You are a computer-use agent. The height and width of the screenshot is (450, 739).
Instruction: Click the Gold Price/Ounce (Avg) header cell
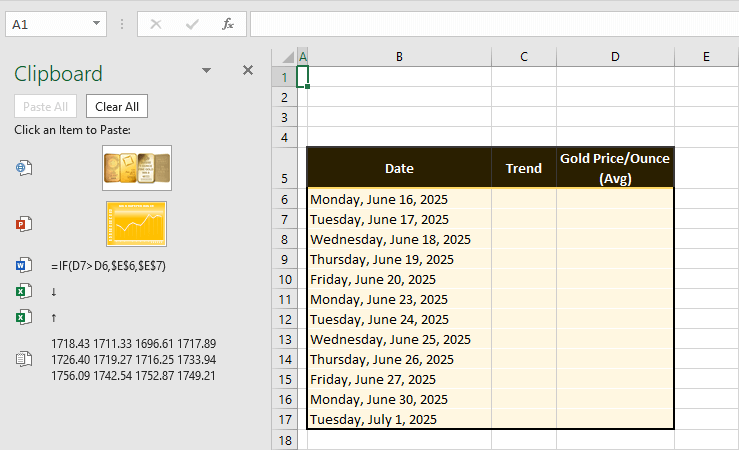pos(615,168)
